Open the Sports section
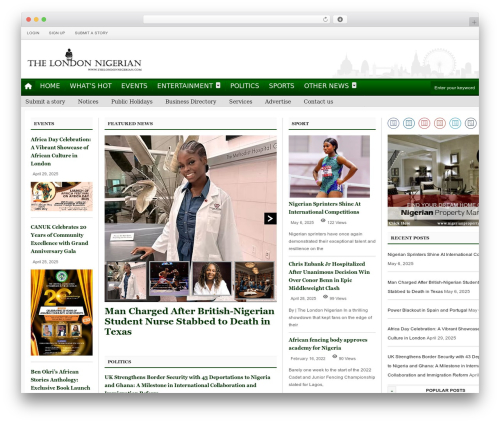500x423 pixels. pos(281,86)
